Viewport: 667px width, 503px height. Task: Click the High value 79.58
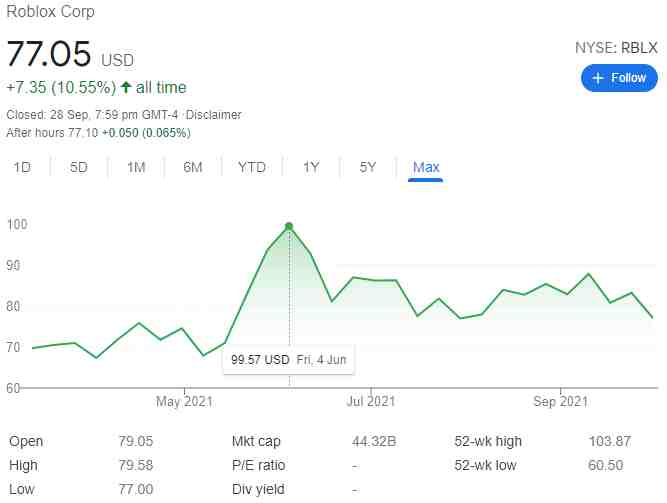[136, 465]
